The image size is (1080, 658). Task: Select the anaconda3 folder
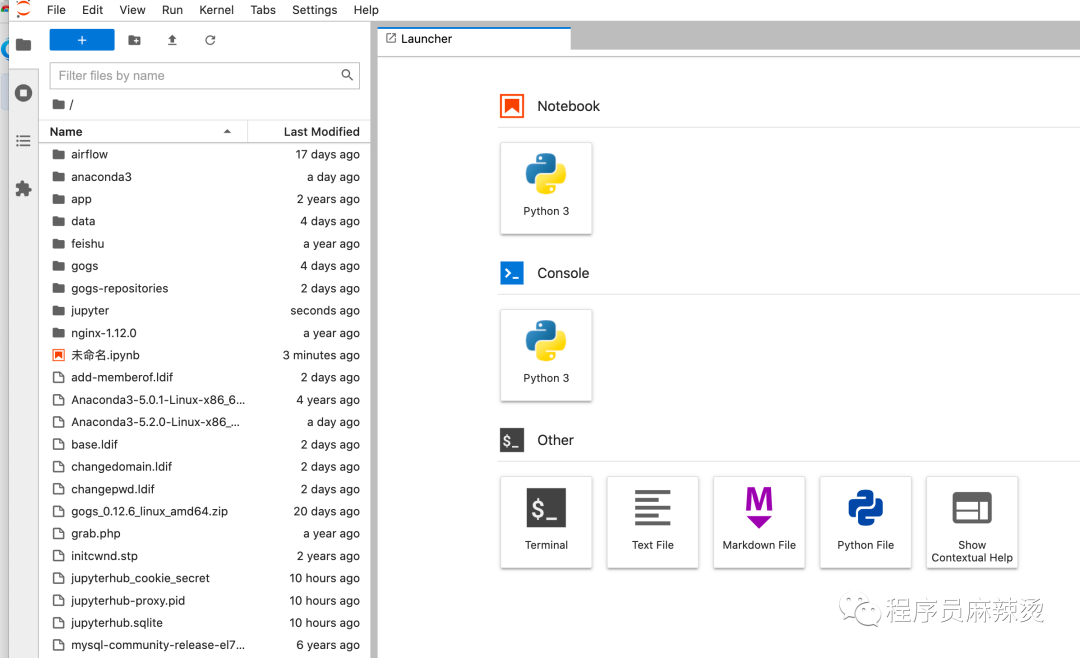click(x=205, y=176)
